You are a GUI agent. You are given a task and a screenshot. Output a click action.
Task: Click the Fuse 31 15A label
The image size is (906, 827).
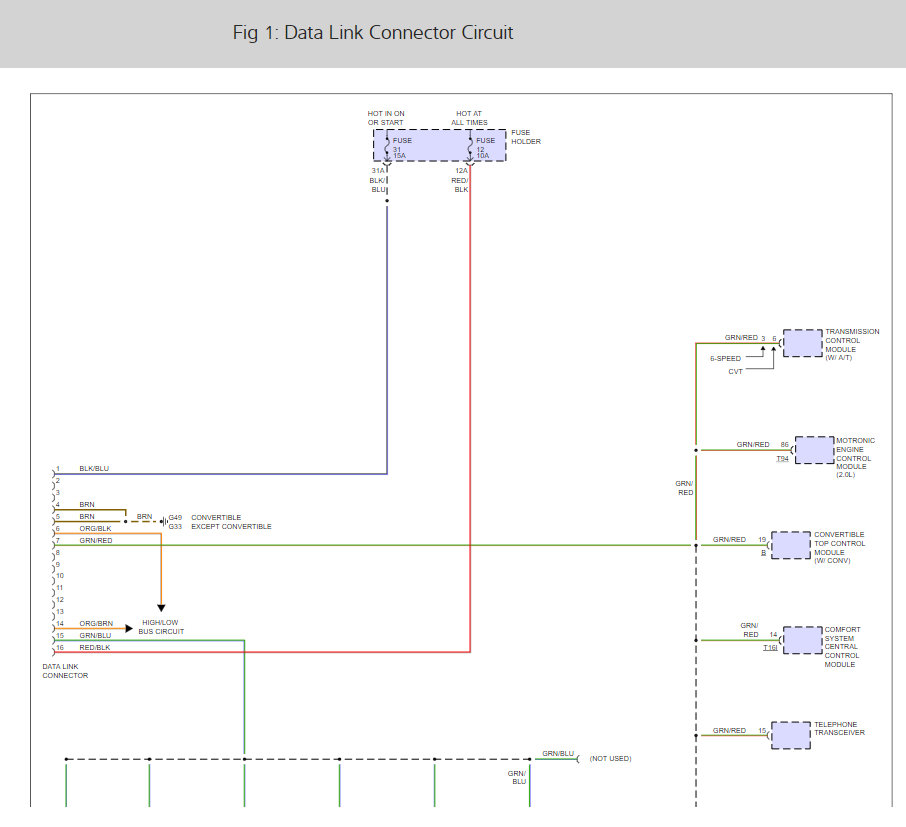click(402, 148)
